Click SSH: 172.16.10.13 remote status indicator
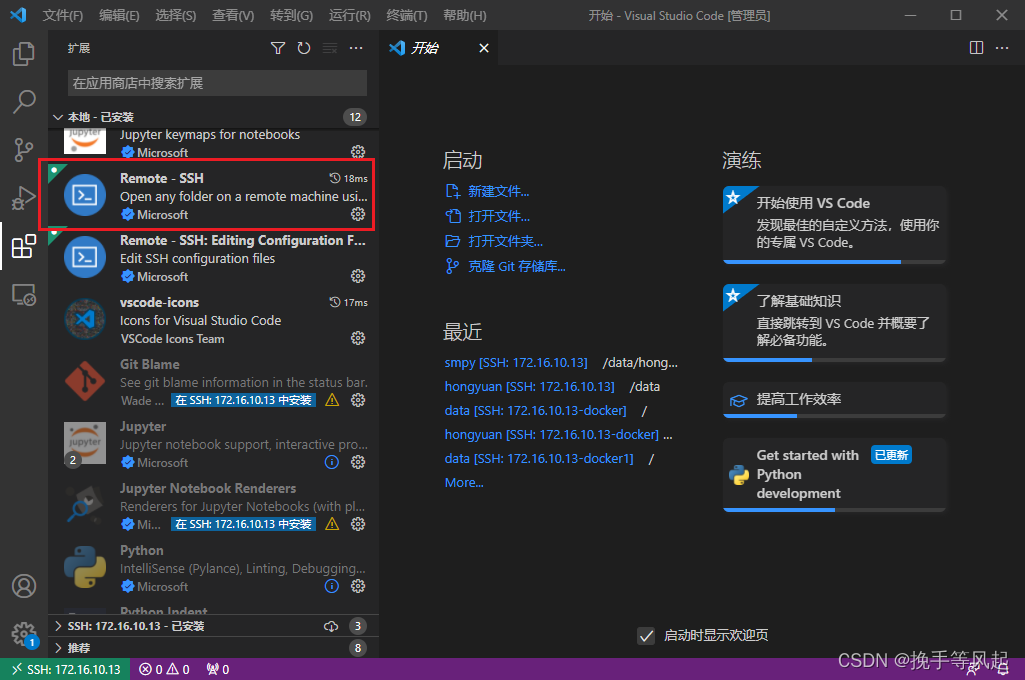The width and height of the screenshot is (1025, 680). point(66,670)
